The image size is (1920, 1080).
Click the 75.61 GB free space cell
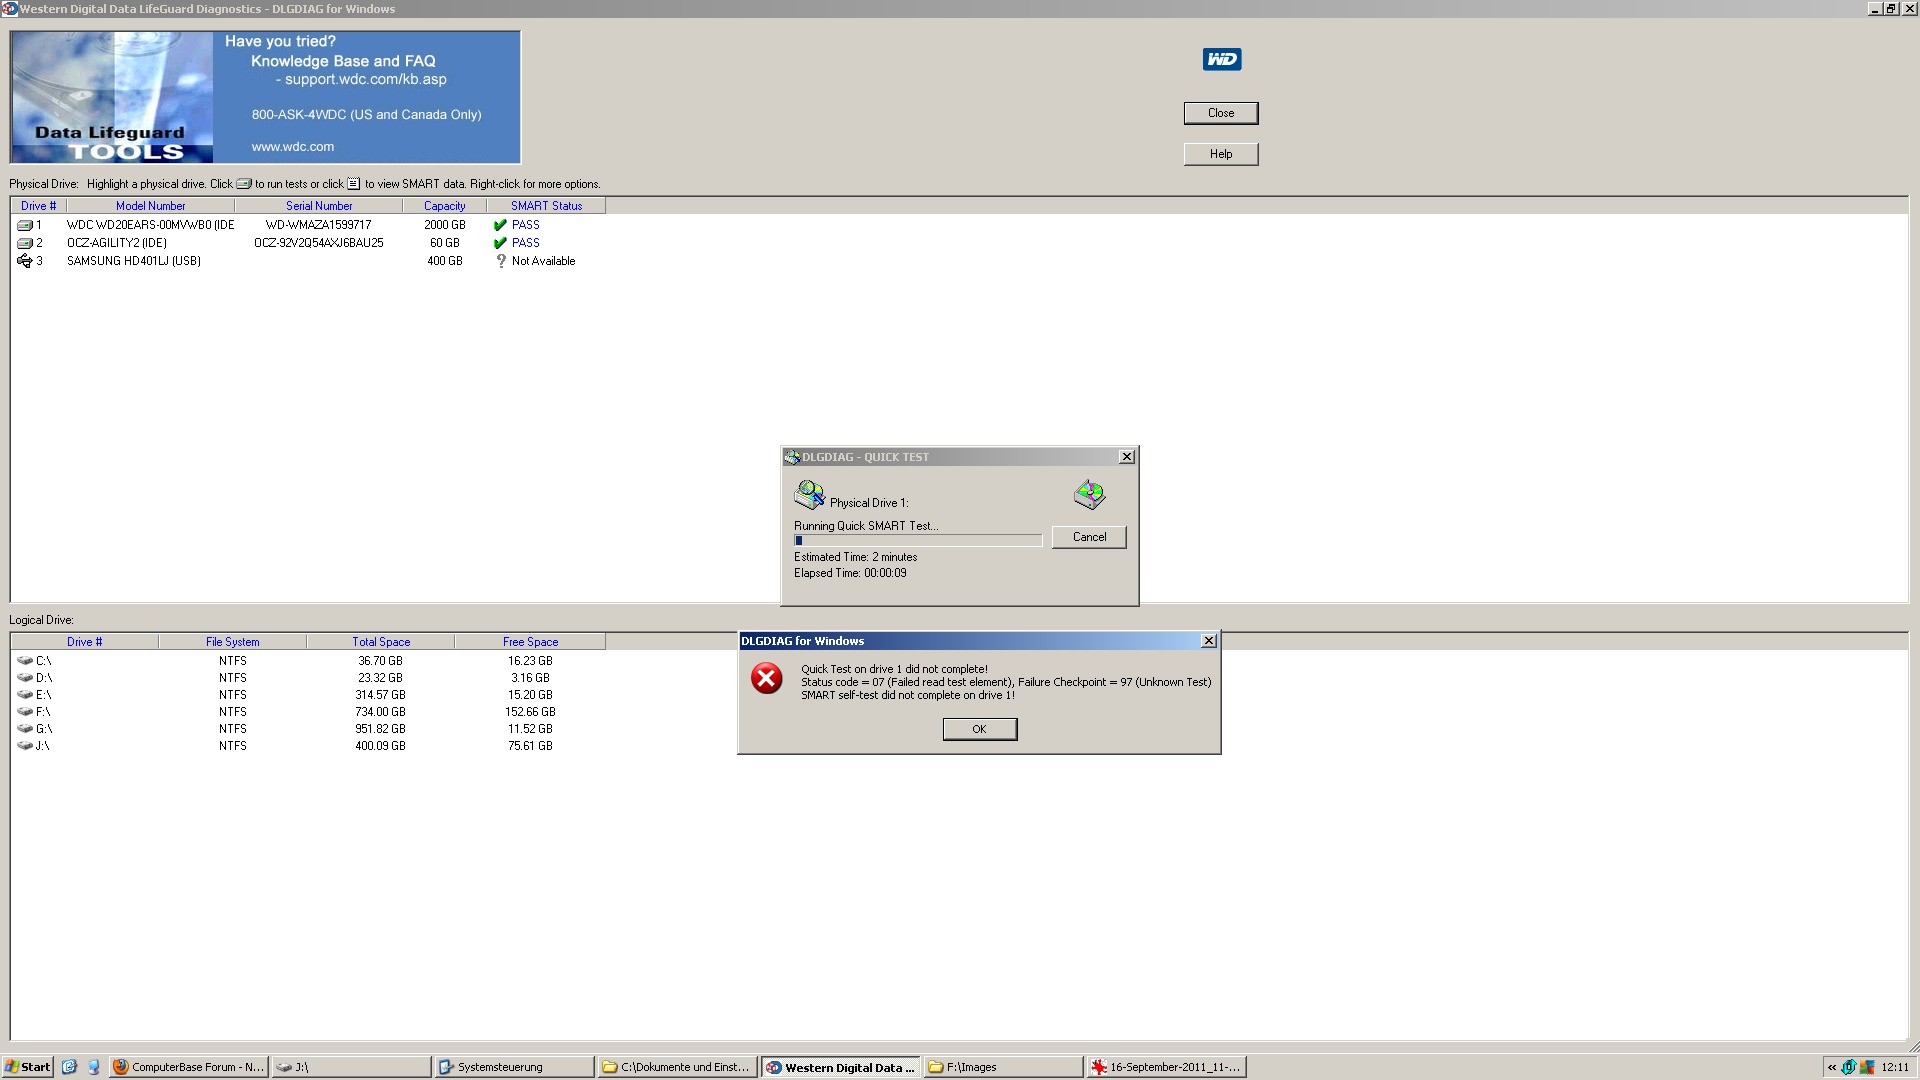coord(530,746)
